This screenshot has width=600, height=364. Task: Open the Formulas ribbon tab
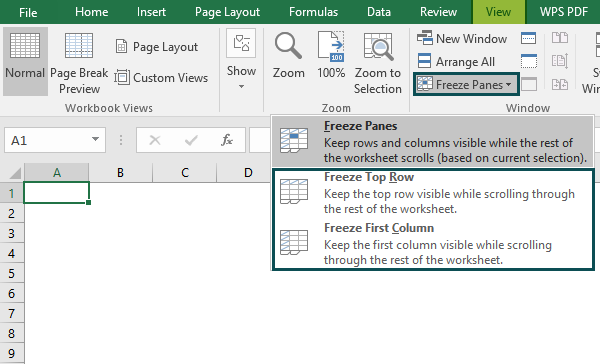tap(313, 12)
